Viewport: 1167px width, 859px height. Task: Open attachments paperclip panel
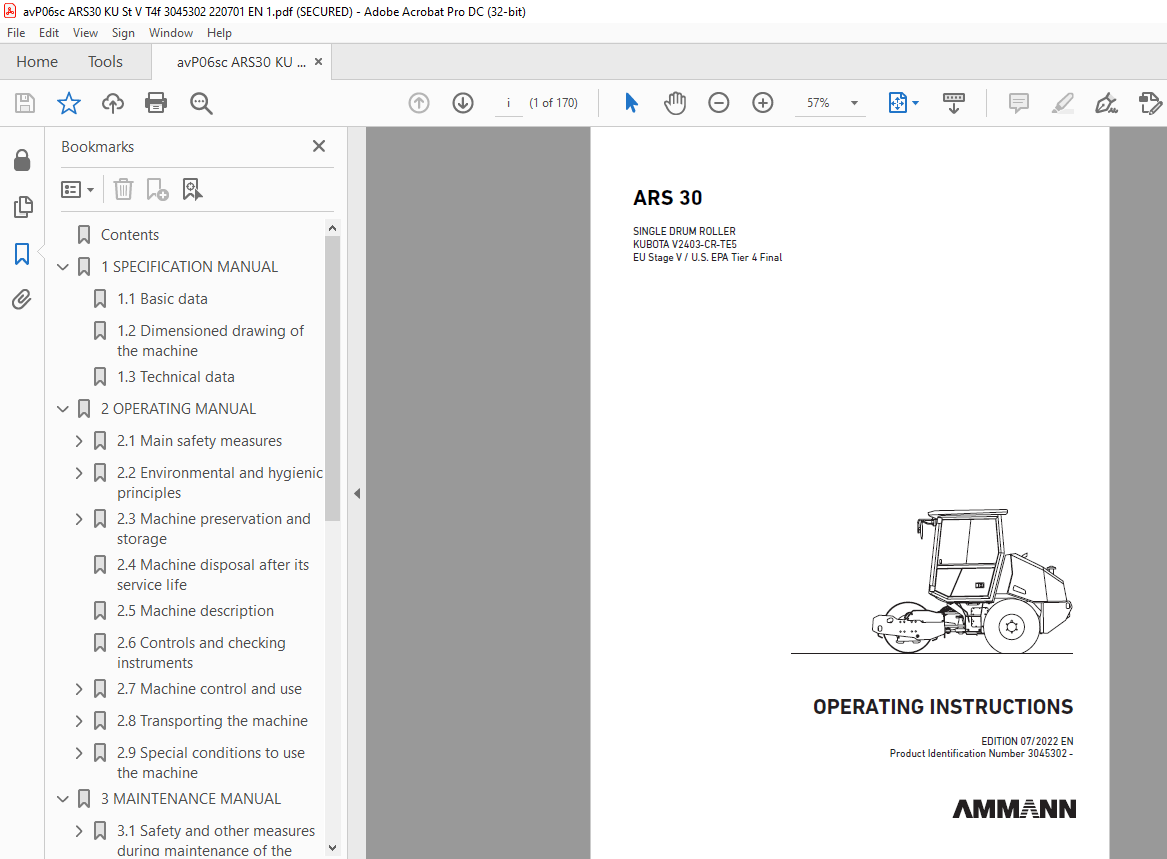point(22,300)
